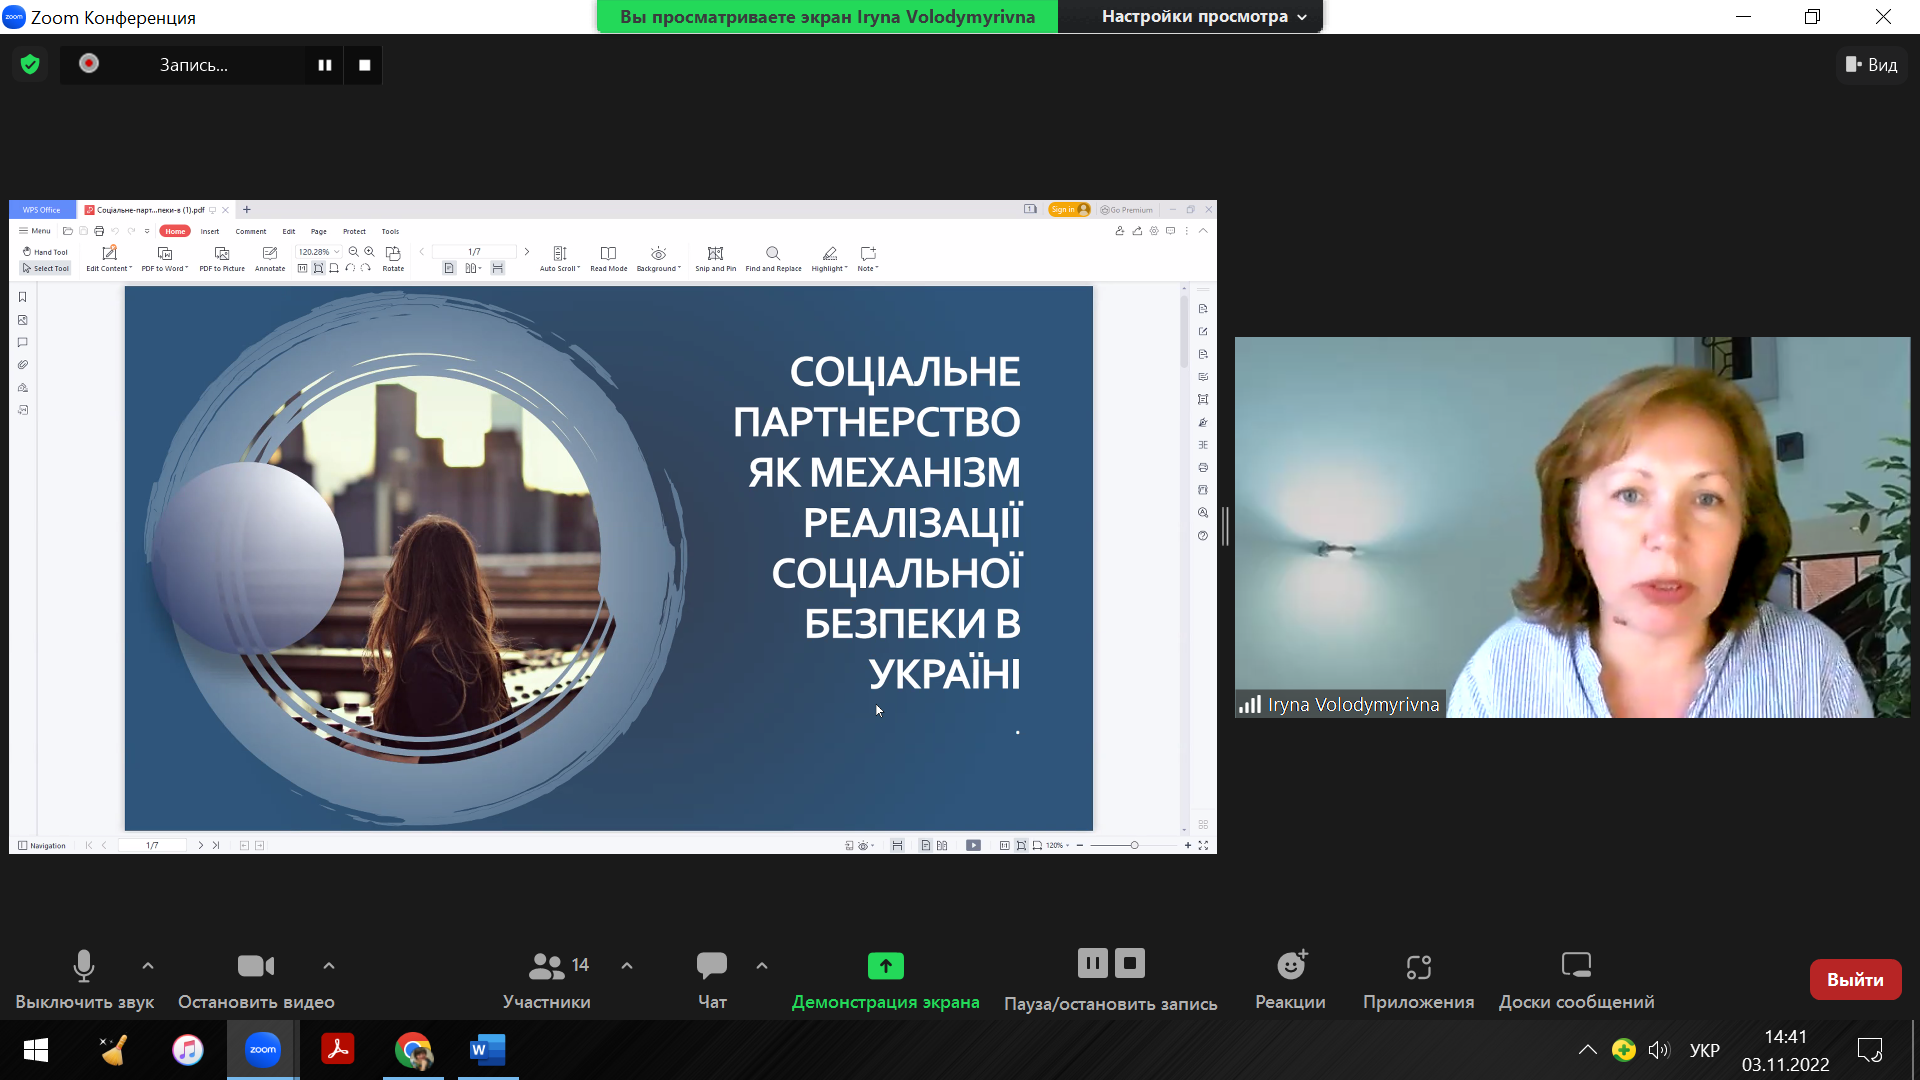The height and width of the screenshot is (1080, 1920).
Task: Stop recording from top-left indicator
Action: click(x=365, y=65)
